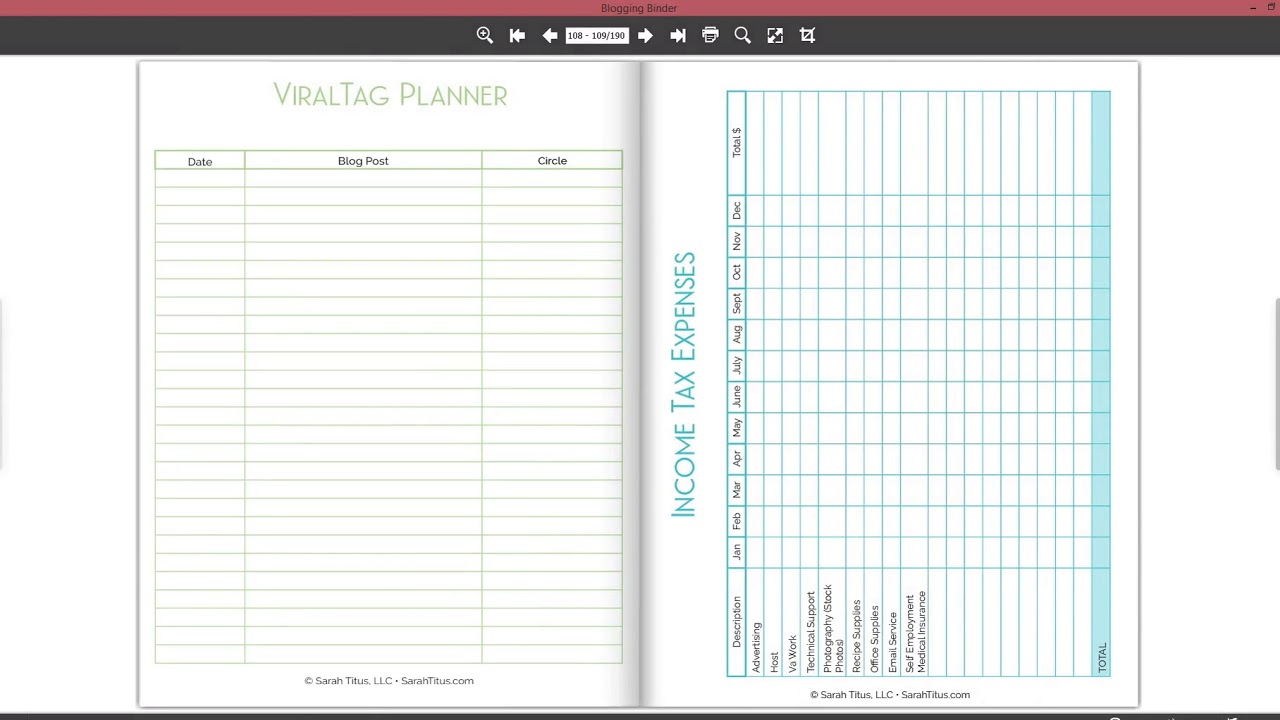Select the crop tool icon
This screenshot has height=720, width=1280.
pos(808,35)
